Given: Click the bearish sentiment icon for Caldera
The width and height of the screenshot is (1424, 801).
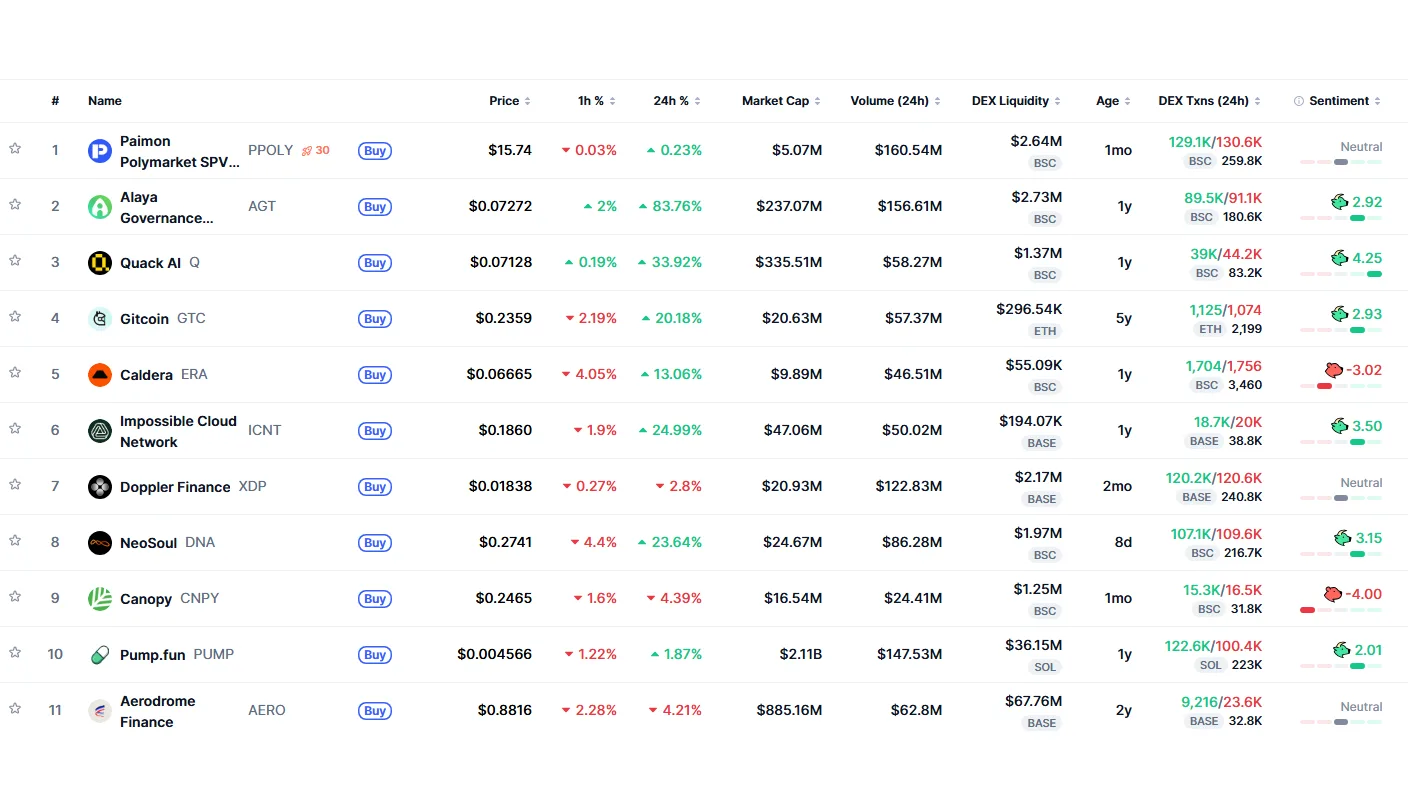Looking at the screenshot, I should 1333,370.
